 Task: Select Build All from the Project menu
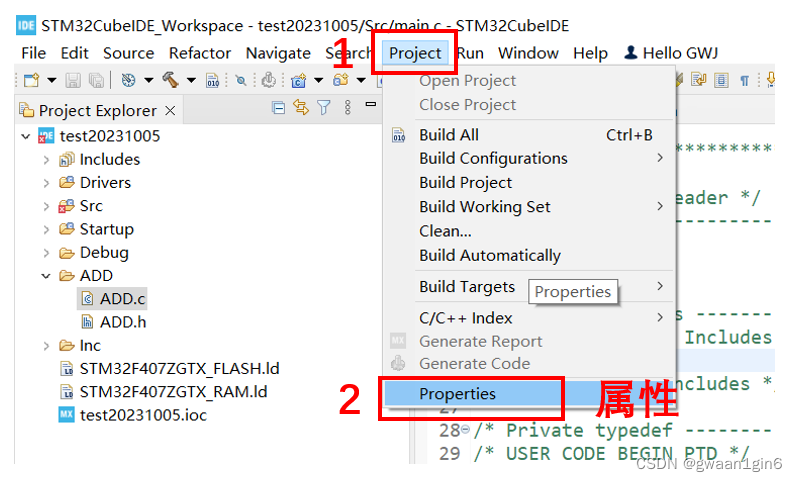[529, 135]
